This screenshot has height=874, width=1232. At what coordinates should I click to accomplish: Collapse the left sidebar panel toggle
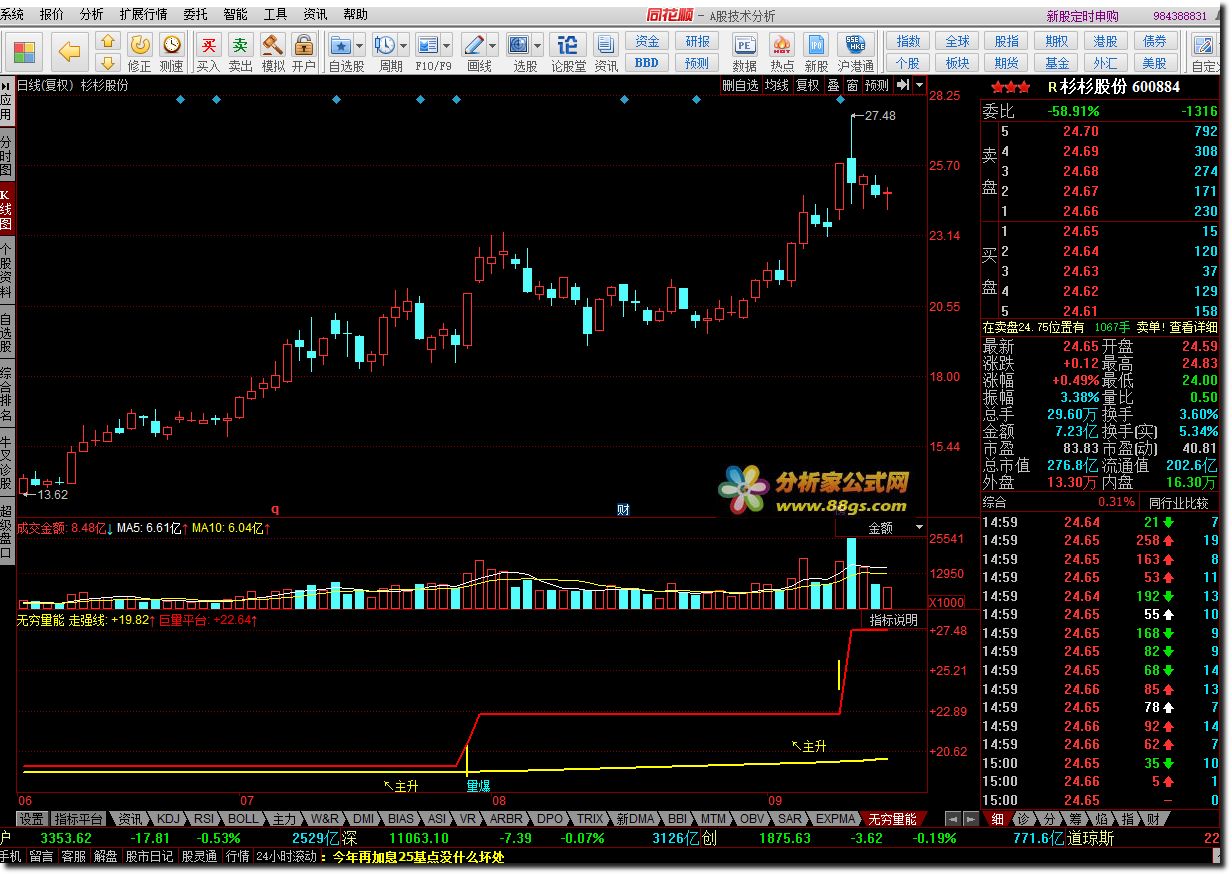pos(7,86)
